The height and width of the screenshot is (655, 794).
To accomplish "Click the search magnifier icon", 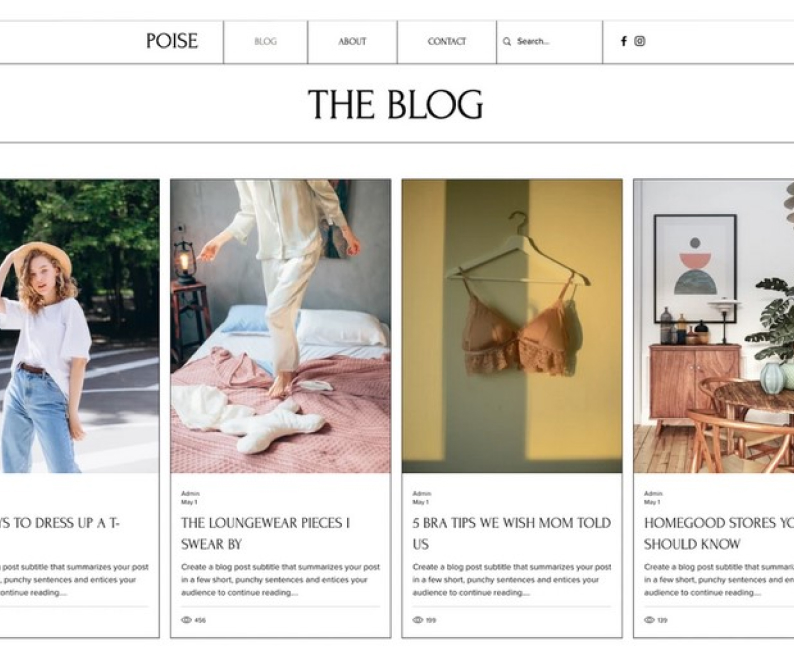I will click(506, 42).
